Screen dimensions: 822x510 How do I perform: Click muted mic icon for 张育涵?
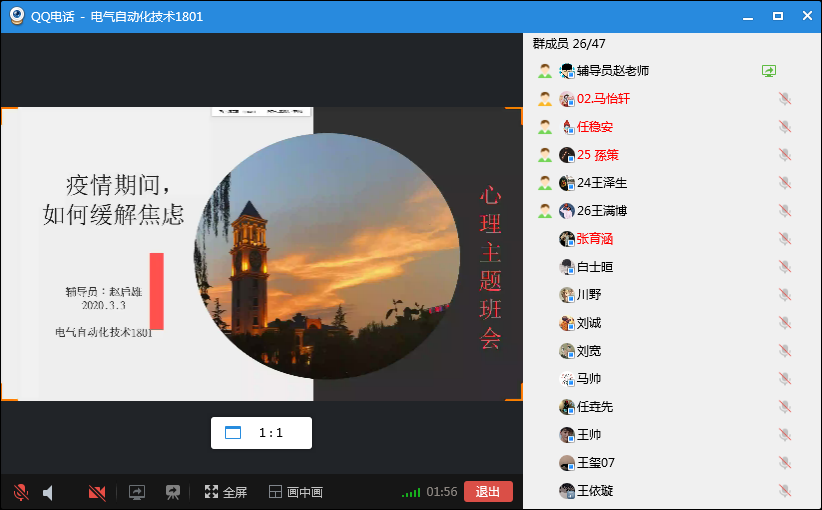[785, 239]
